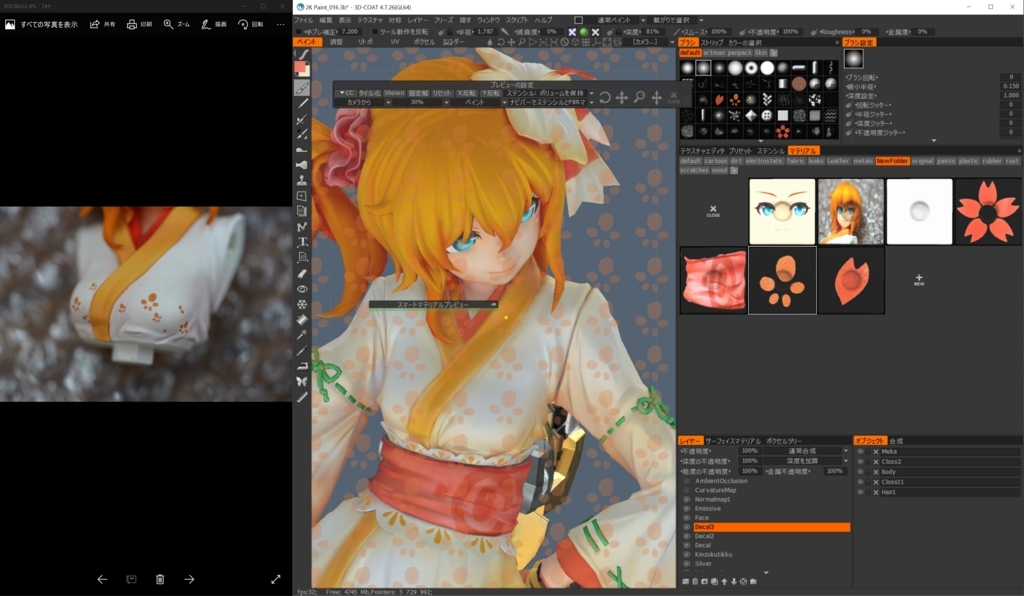Expand the CC dropdown in preview settings
Screen dimensions: 1024x596
tap(347, 93)
